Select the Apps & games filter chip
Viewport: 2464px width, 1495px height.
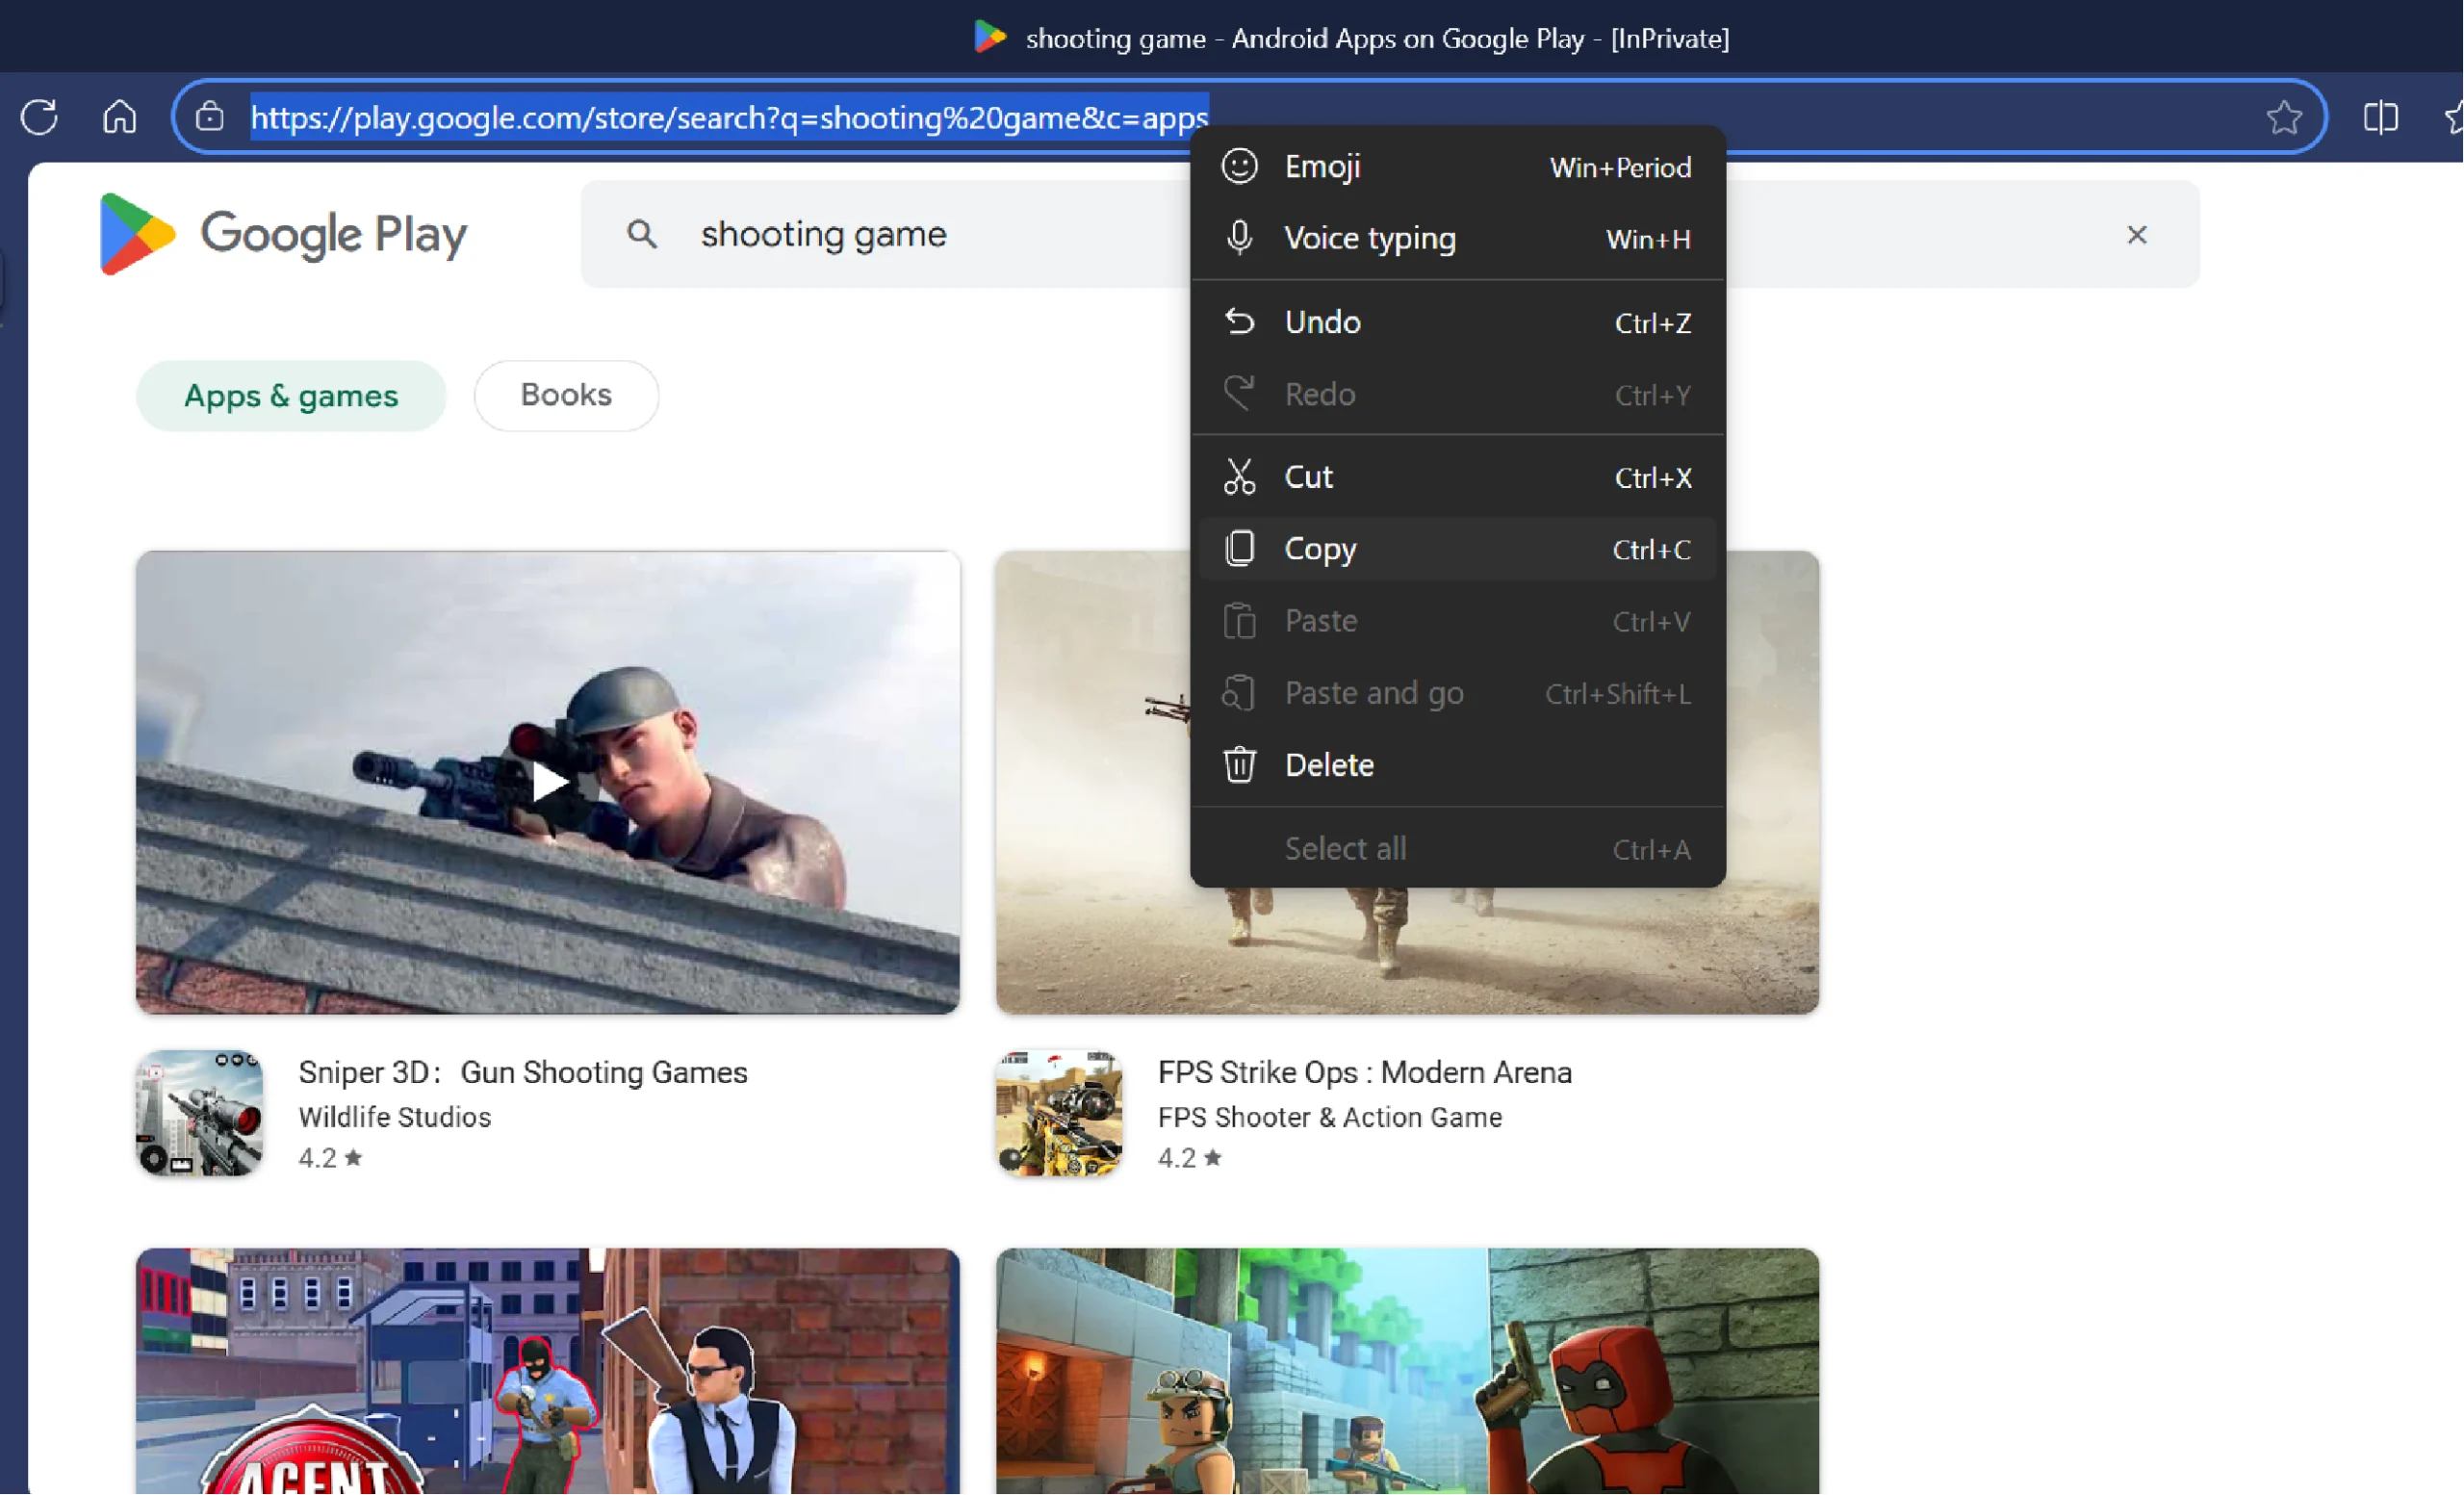pyautogui.click(x=291, y=396)
